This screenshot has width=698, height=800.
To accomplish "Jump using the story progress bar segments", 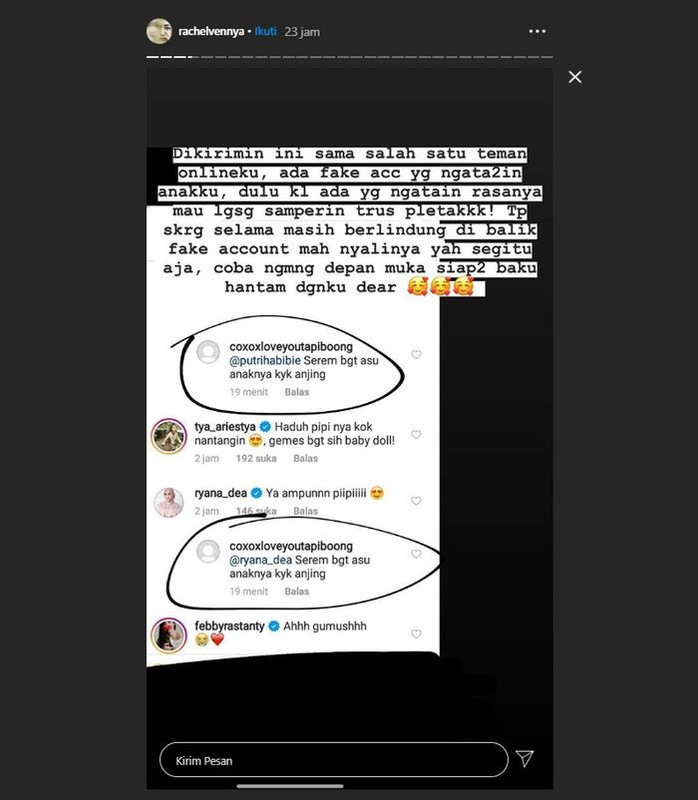I will pyautogui.click(x=350, y=57).
